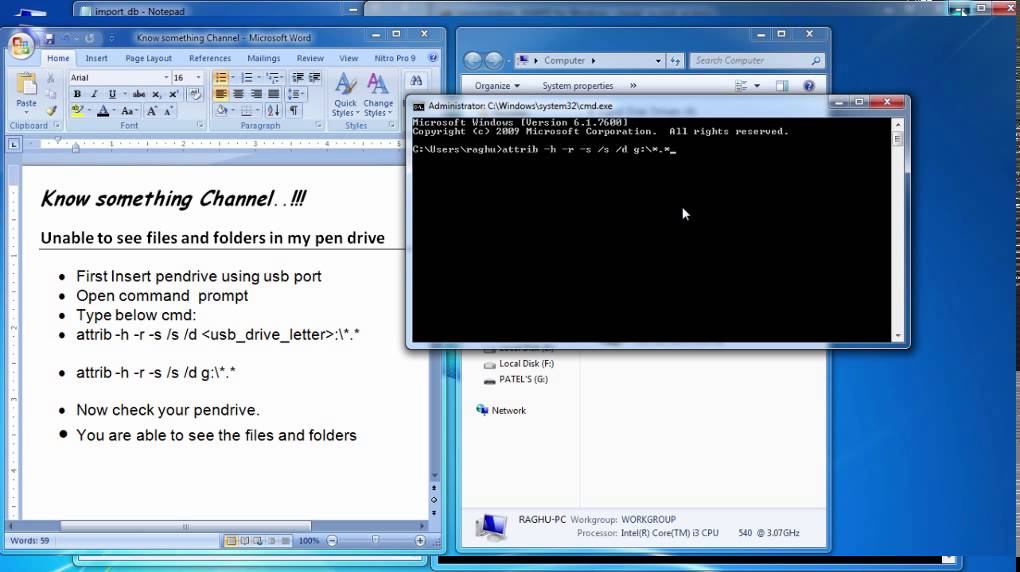This screenshot has height=572, width=1020.
Task: Switch to the View ribbon tab
Action: 348,58
